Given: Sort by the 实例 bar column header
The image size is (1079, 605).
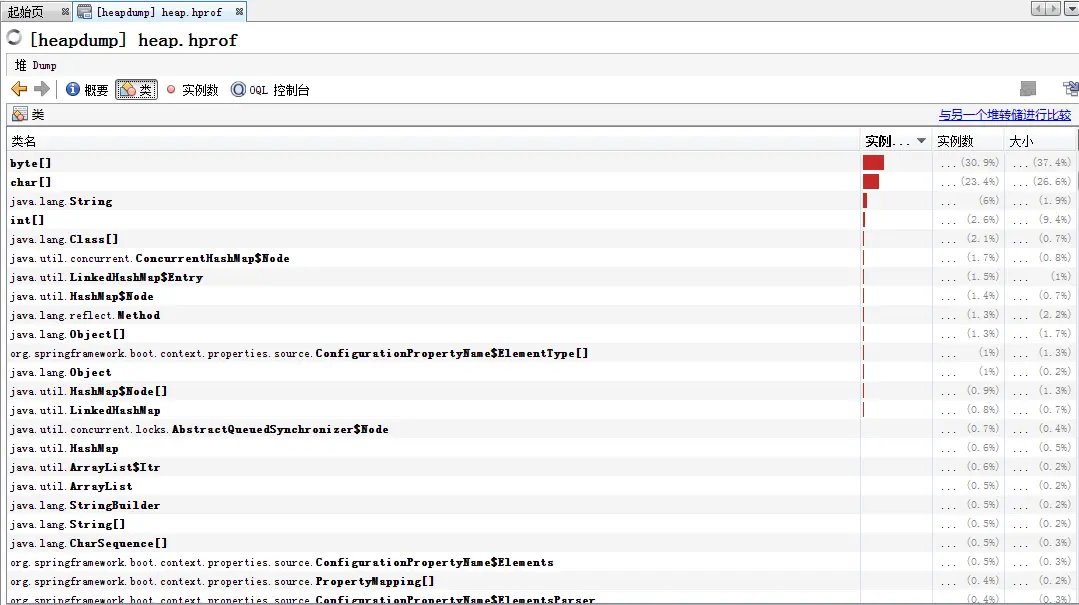Looking at the screenshot, I should tap(895, 141).
